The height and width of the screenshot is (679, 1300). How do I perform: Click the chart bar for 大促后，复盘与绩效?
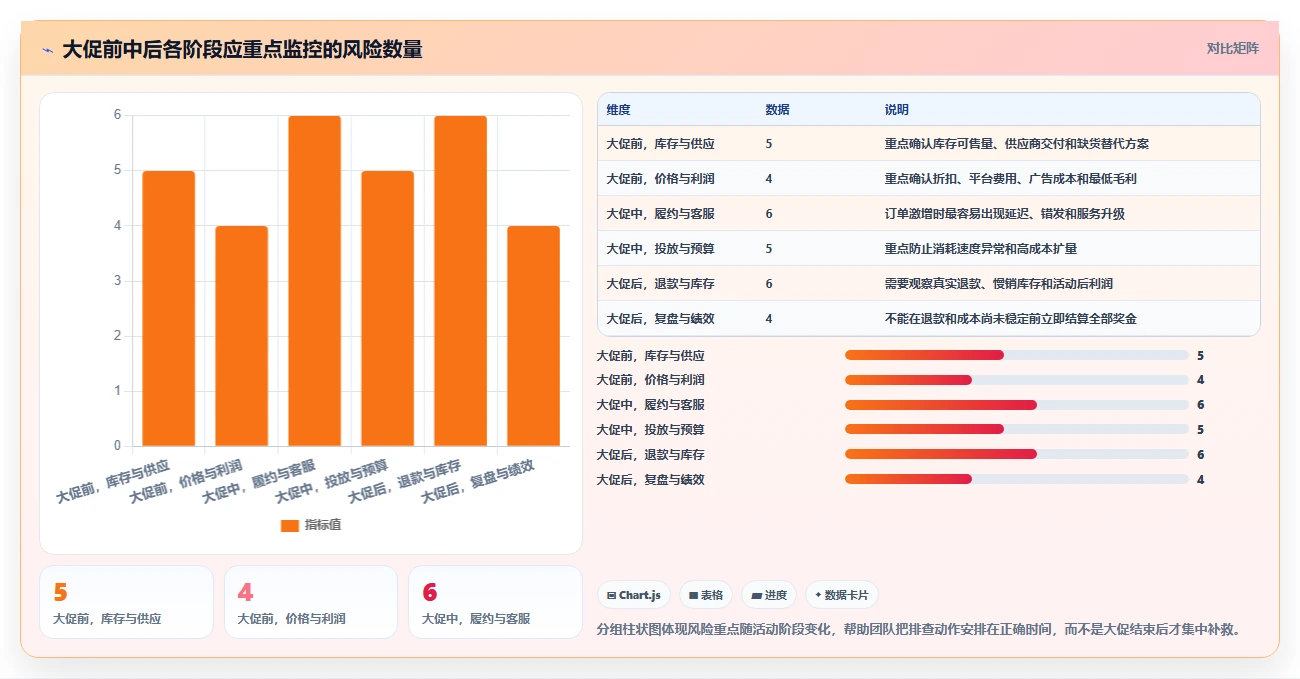click(x=533, y=336)
